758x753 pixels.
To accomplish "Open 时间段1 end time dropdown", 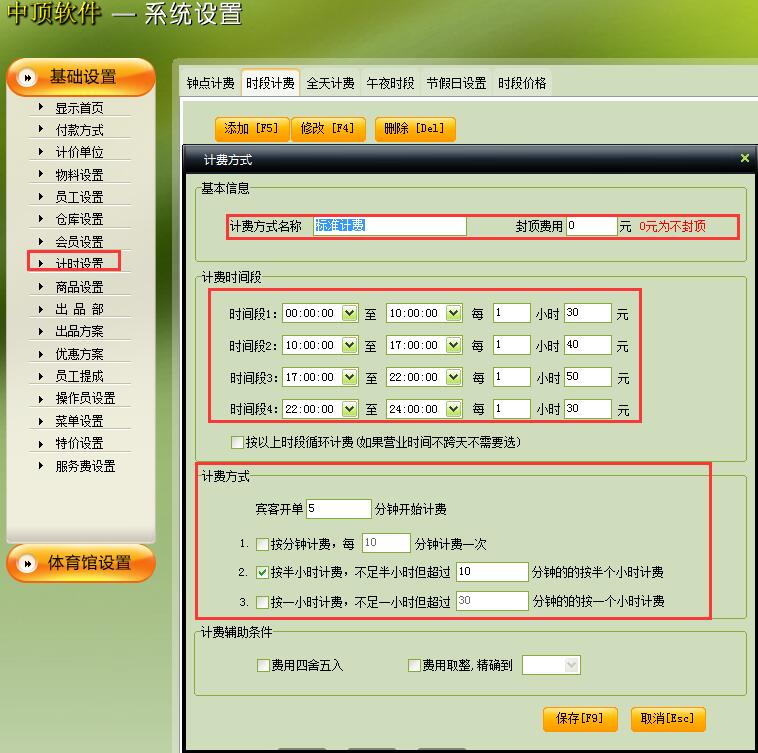I will [x=453, y=313].
